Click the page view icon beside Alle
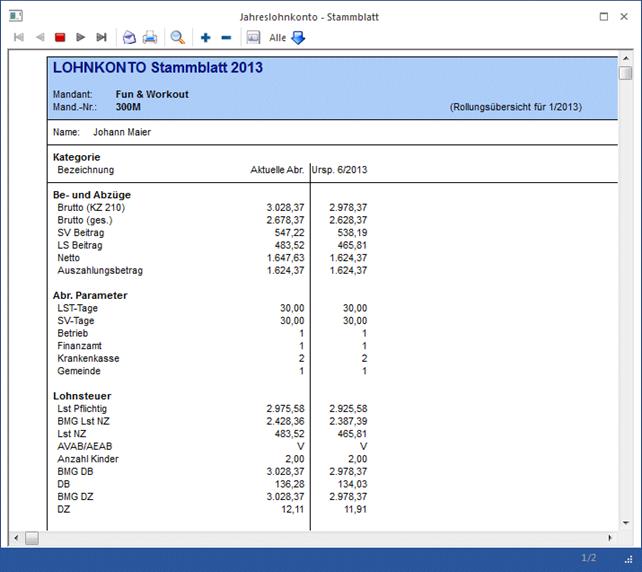This screenshot has width=642, height=572. pos(253,38)
